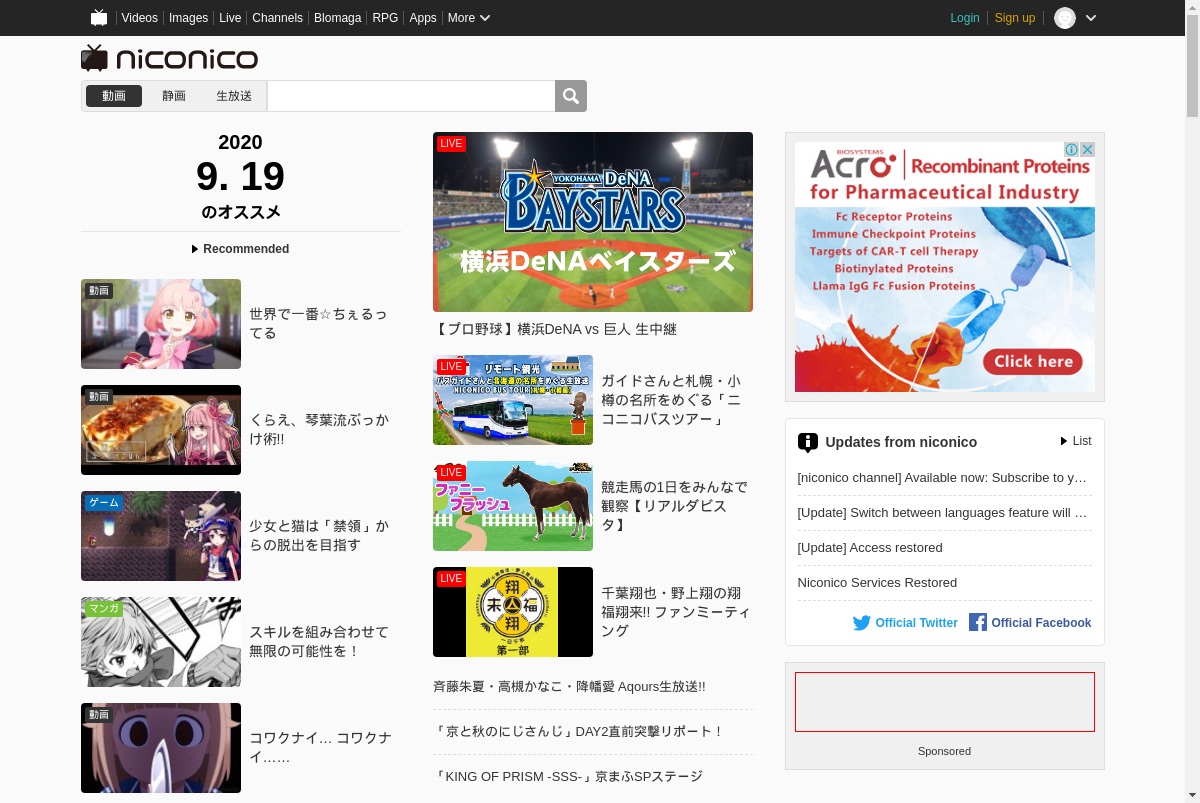The height and width of the screenshot is (803, 1200).
Task: Open the manga thumbnail with マンガ tag
Action: (x=161, y=642)
